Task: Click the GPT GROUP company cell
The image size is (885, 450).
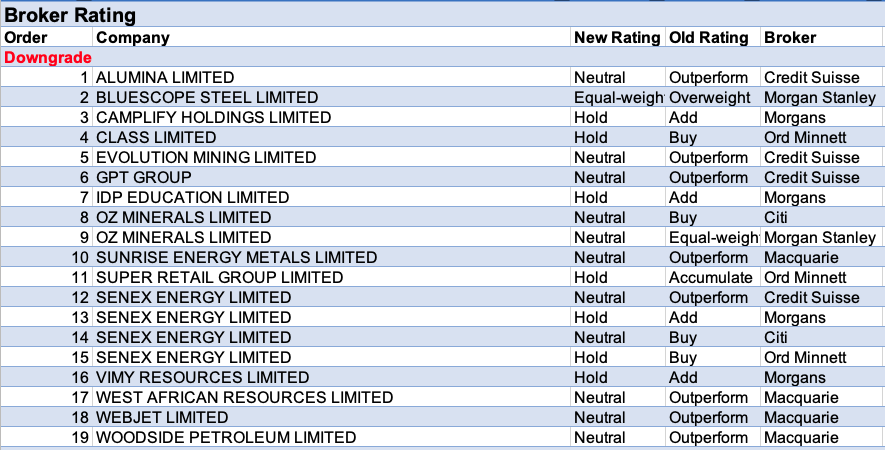Action: point(143,177)
